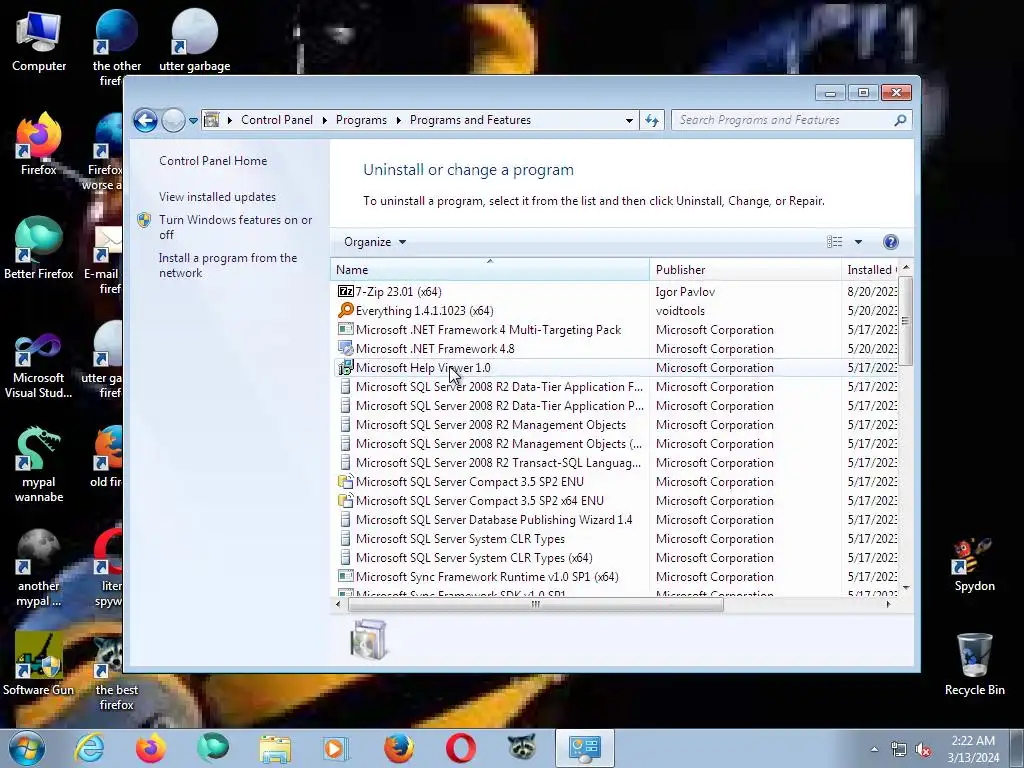The width and height of the screenshot is (1024, 768).
Task: Click the Programs and Features breadcrumb
Action: [x=470, y=120]
